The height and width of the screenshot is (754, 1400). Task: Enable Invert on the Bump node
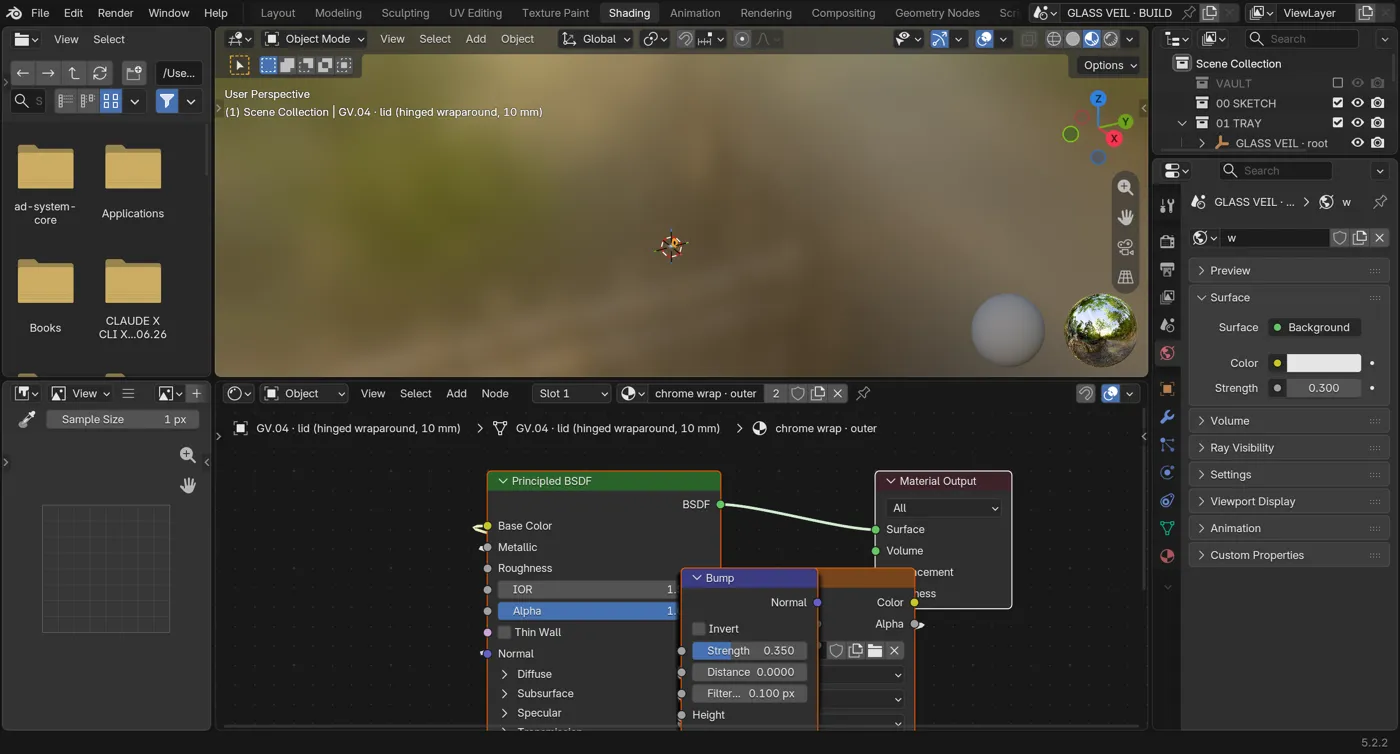[699, 628]
